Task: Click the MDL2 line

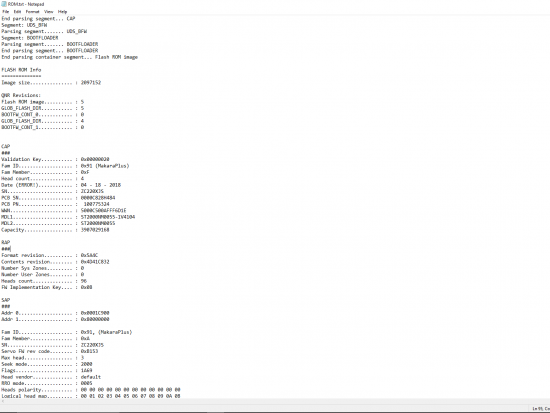Action: [x=58, y=223]
